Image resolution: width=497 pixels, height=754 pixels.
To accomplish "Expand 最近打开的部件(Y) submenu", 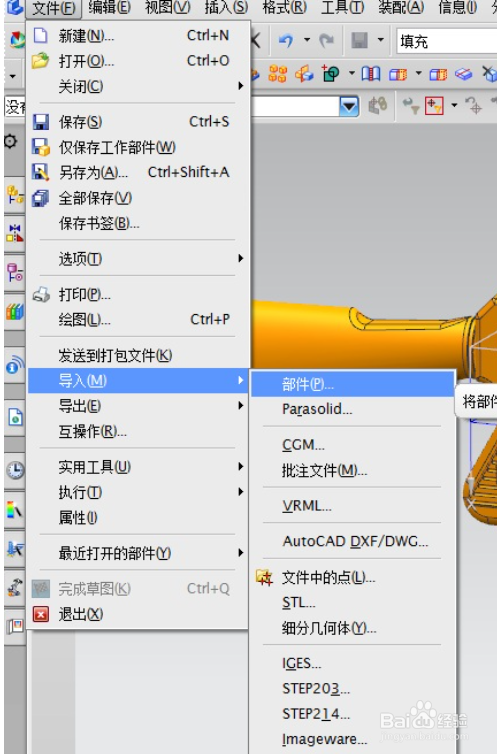I will [x=138, y=553].
